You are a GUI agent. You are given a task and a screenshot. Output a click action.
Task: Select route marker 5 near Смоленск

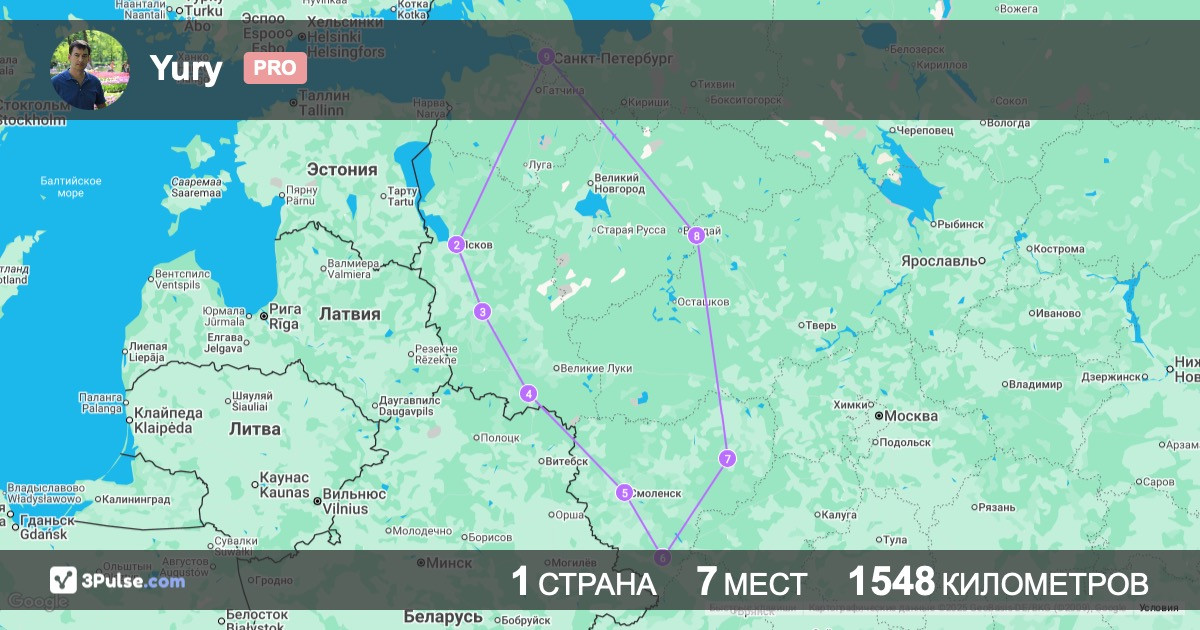pos(624,492)
